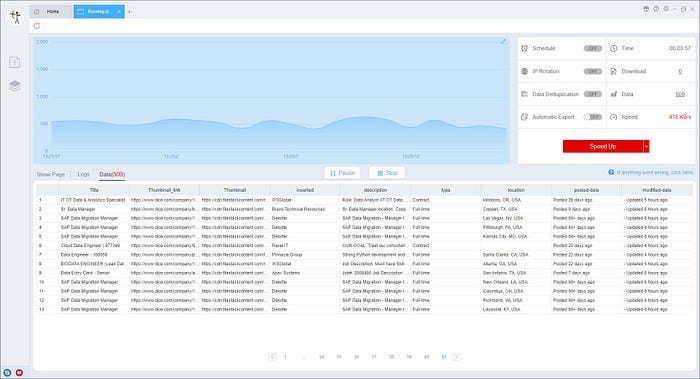Image resolution: width=700 pixels, height=379 pixels.
Task: Switch to the Logs tab
Action: point(83,174)
